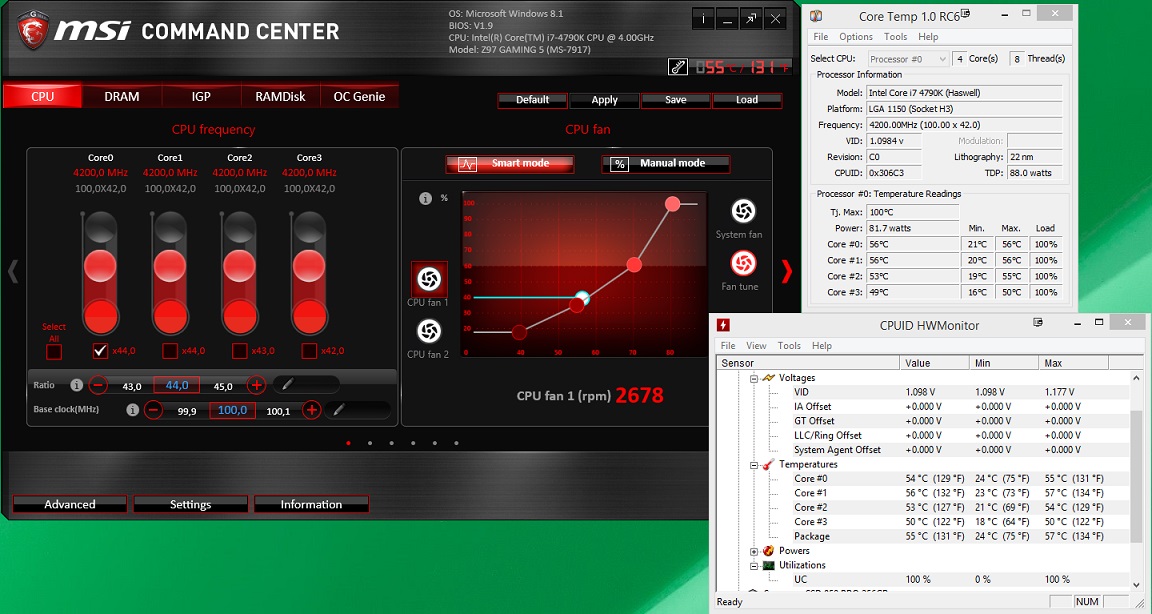
Task: Open Fan tune
Action: click(742, 264)
